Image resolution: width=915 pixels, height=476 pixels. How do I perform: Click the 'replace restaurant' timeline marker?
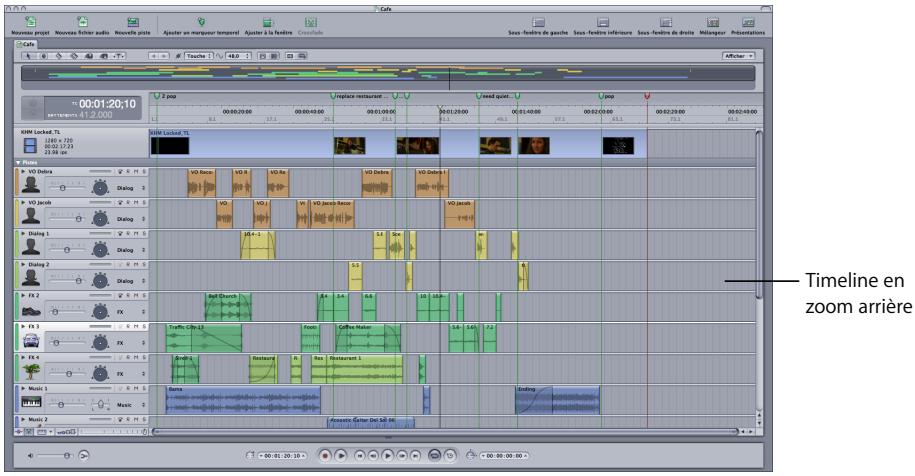[x=333, y=96]
